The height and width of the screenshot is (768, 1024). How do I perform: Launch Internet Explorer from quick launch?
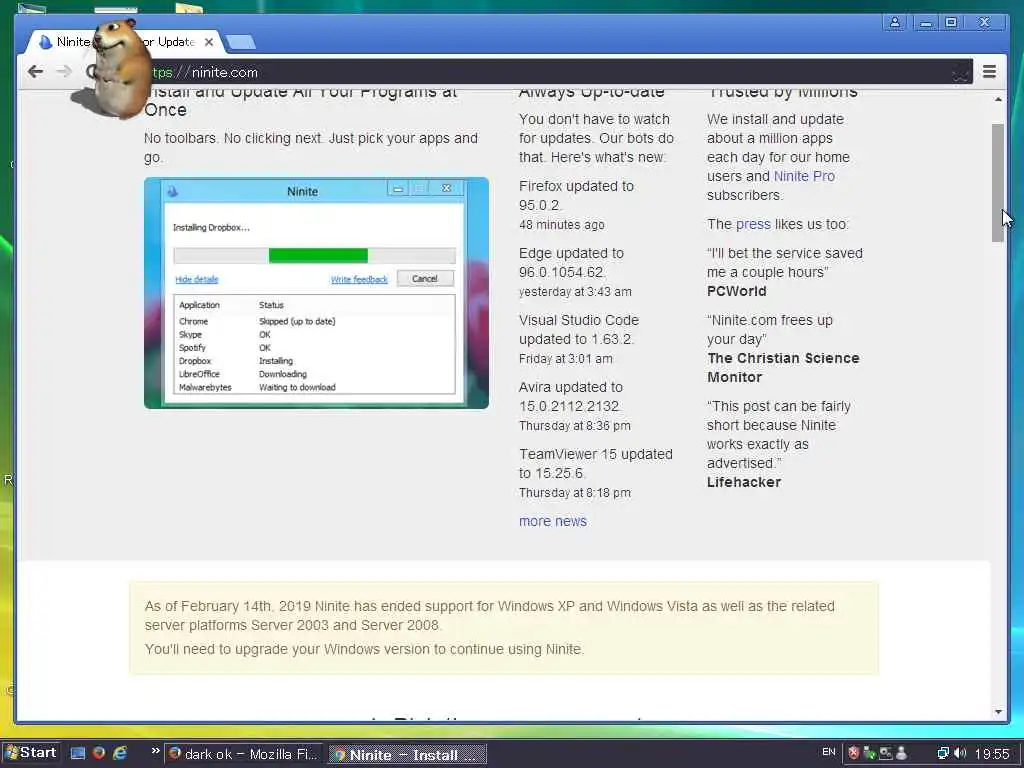[x=120, y=753]
